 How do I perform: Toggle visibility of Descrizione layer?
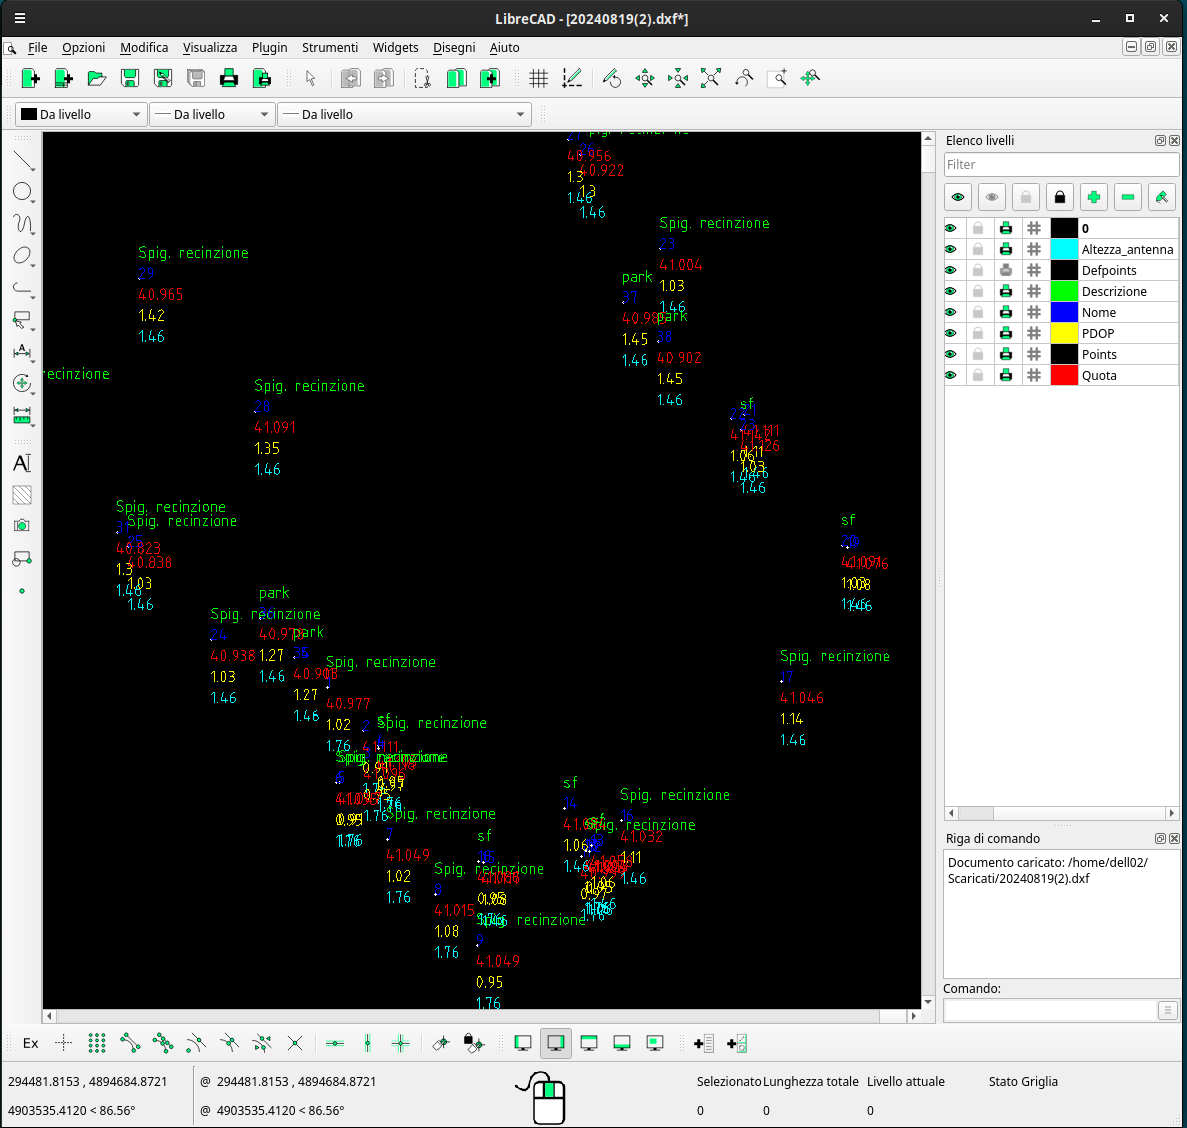[951, 291]
